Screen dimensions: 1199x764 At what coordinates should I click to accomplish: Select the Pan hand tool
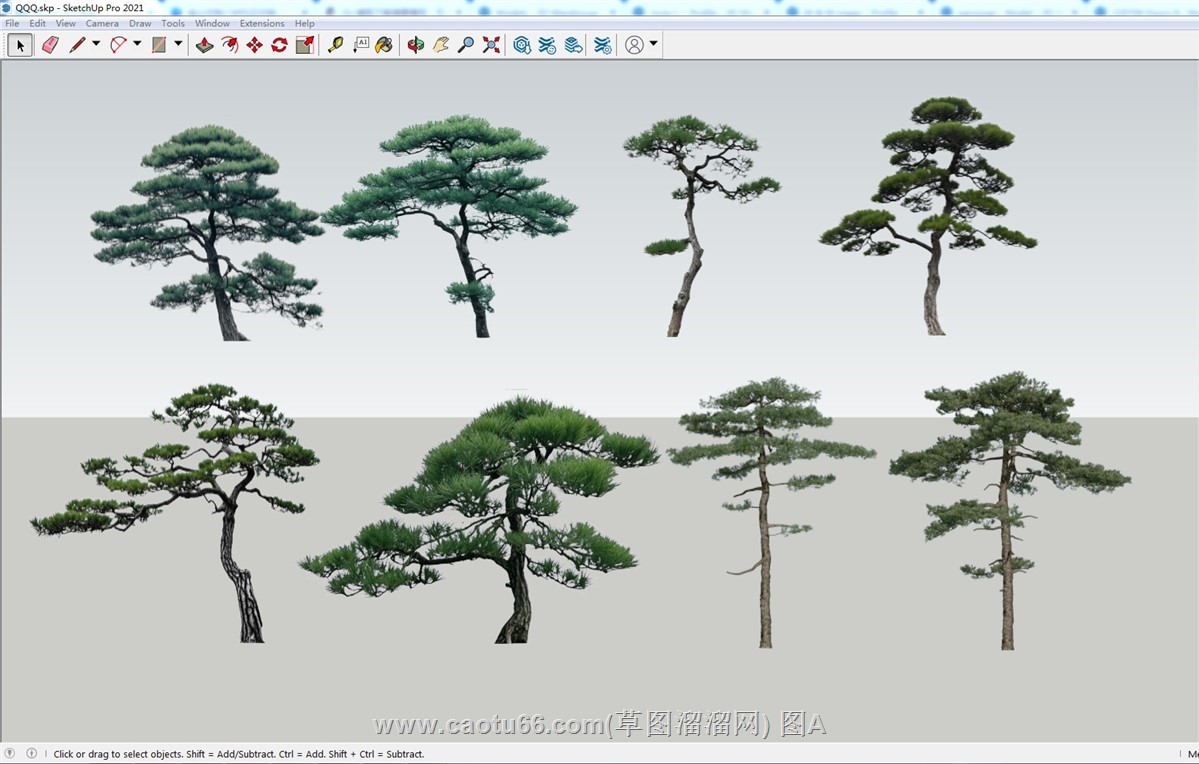(x=440, y=45)
